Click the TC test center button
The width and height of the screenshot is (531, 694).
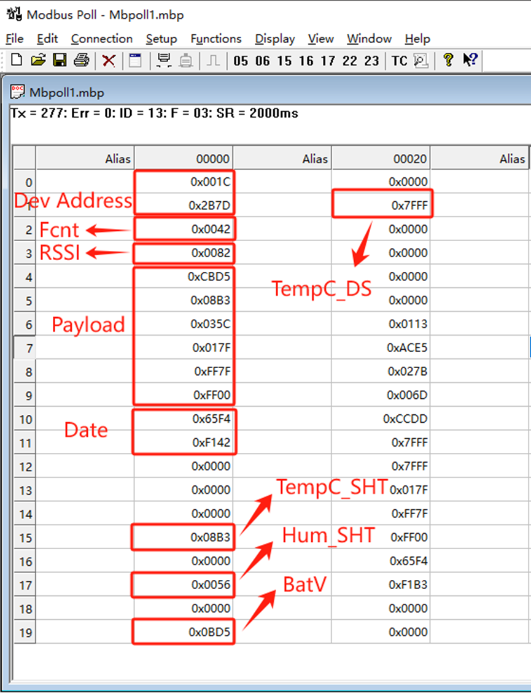tap(399, 61)
